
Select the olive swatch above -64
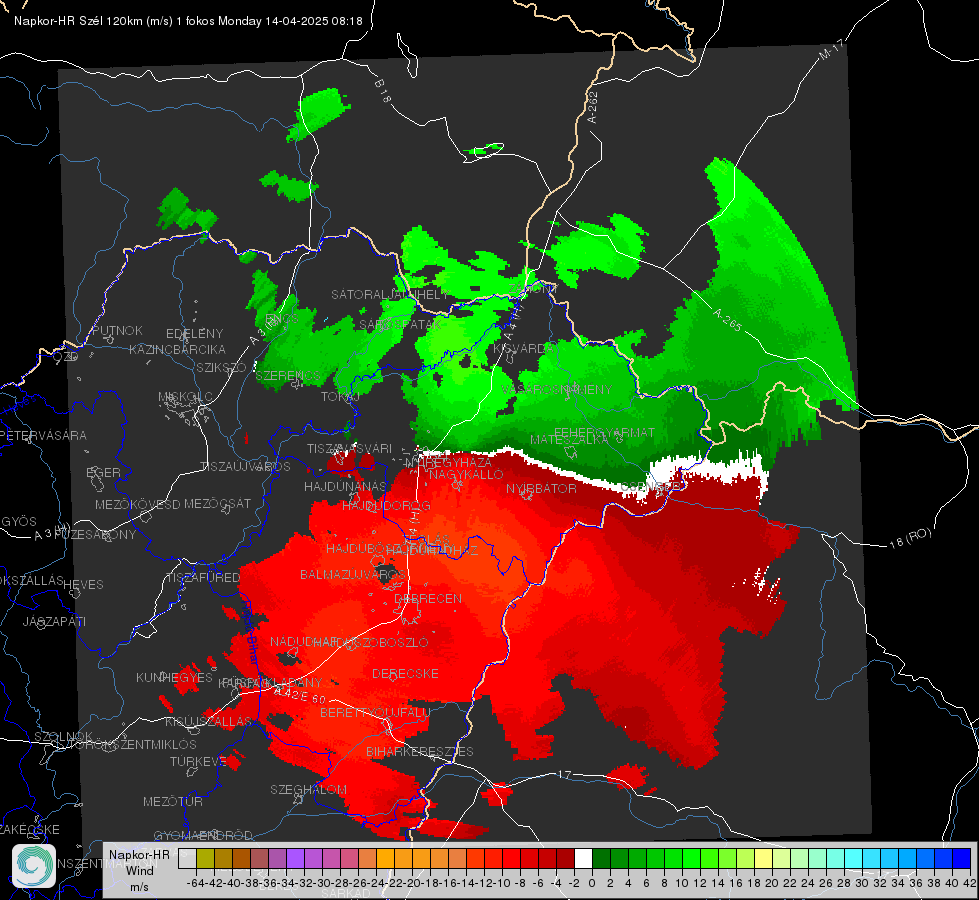205,858
